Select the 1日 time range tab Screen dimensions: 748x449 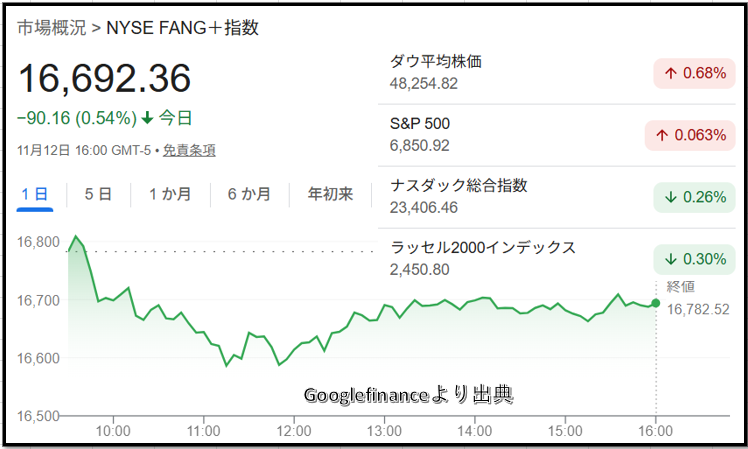(x=35, y=194)
